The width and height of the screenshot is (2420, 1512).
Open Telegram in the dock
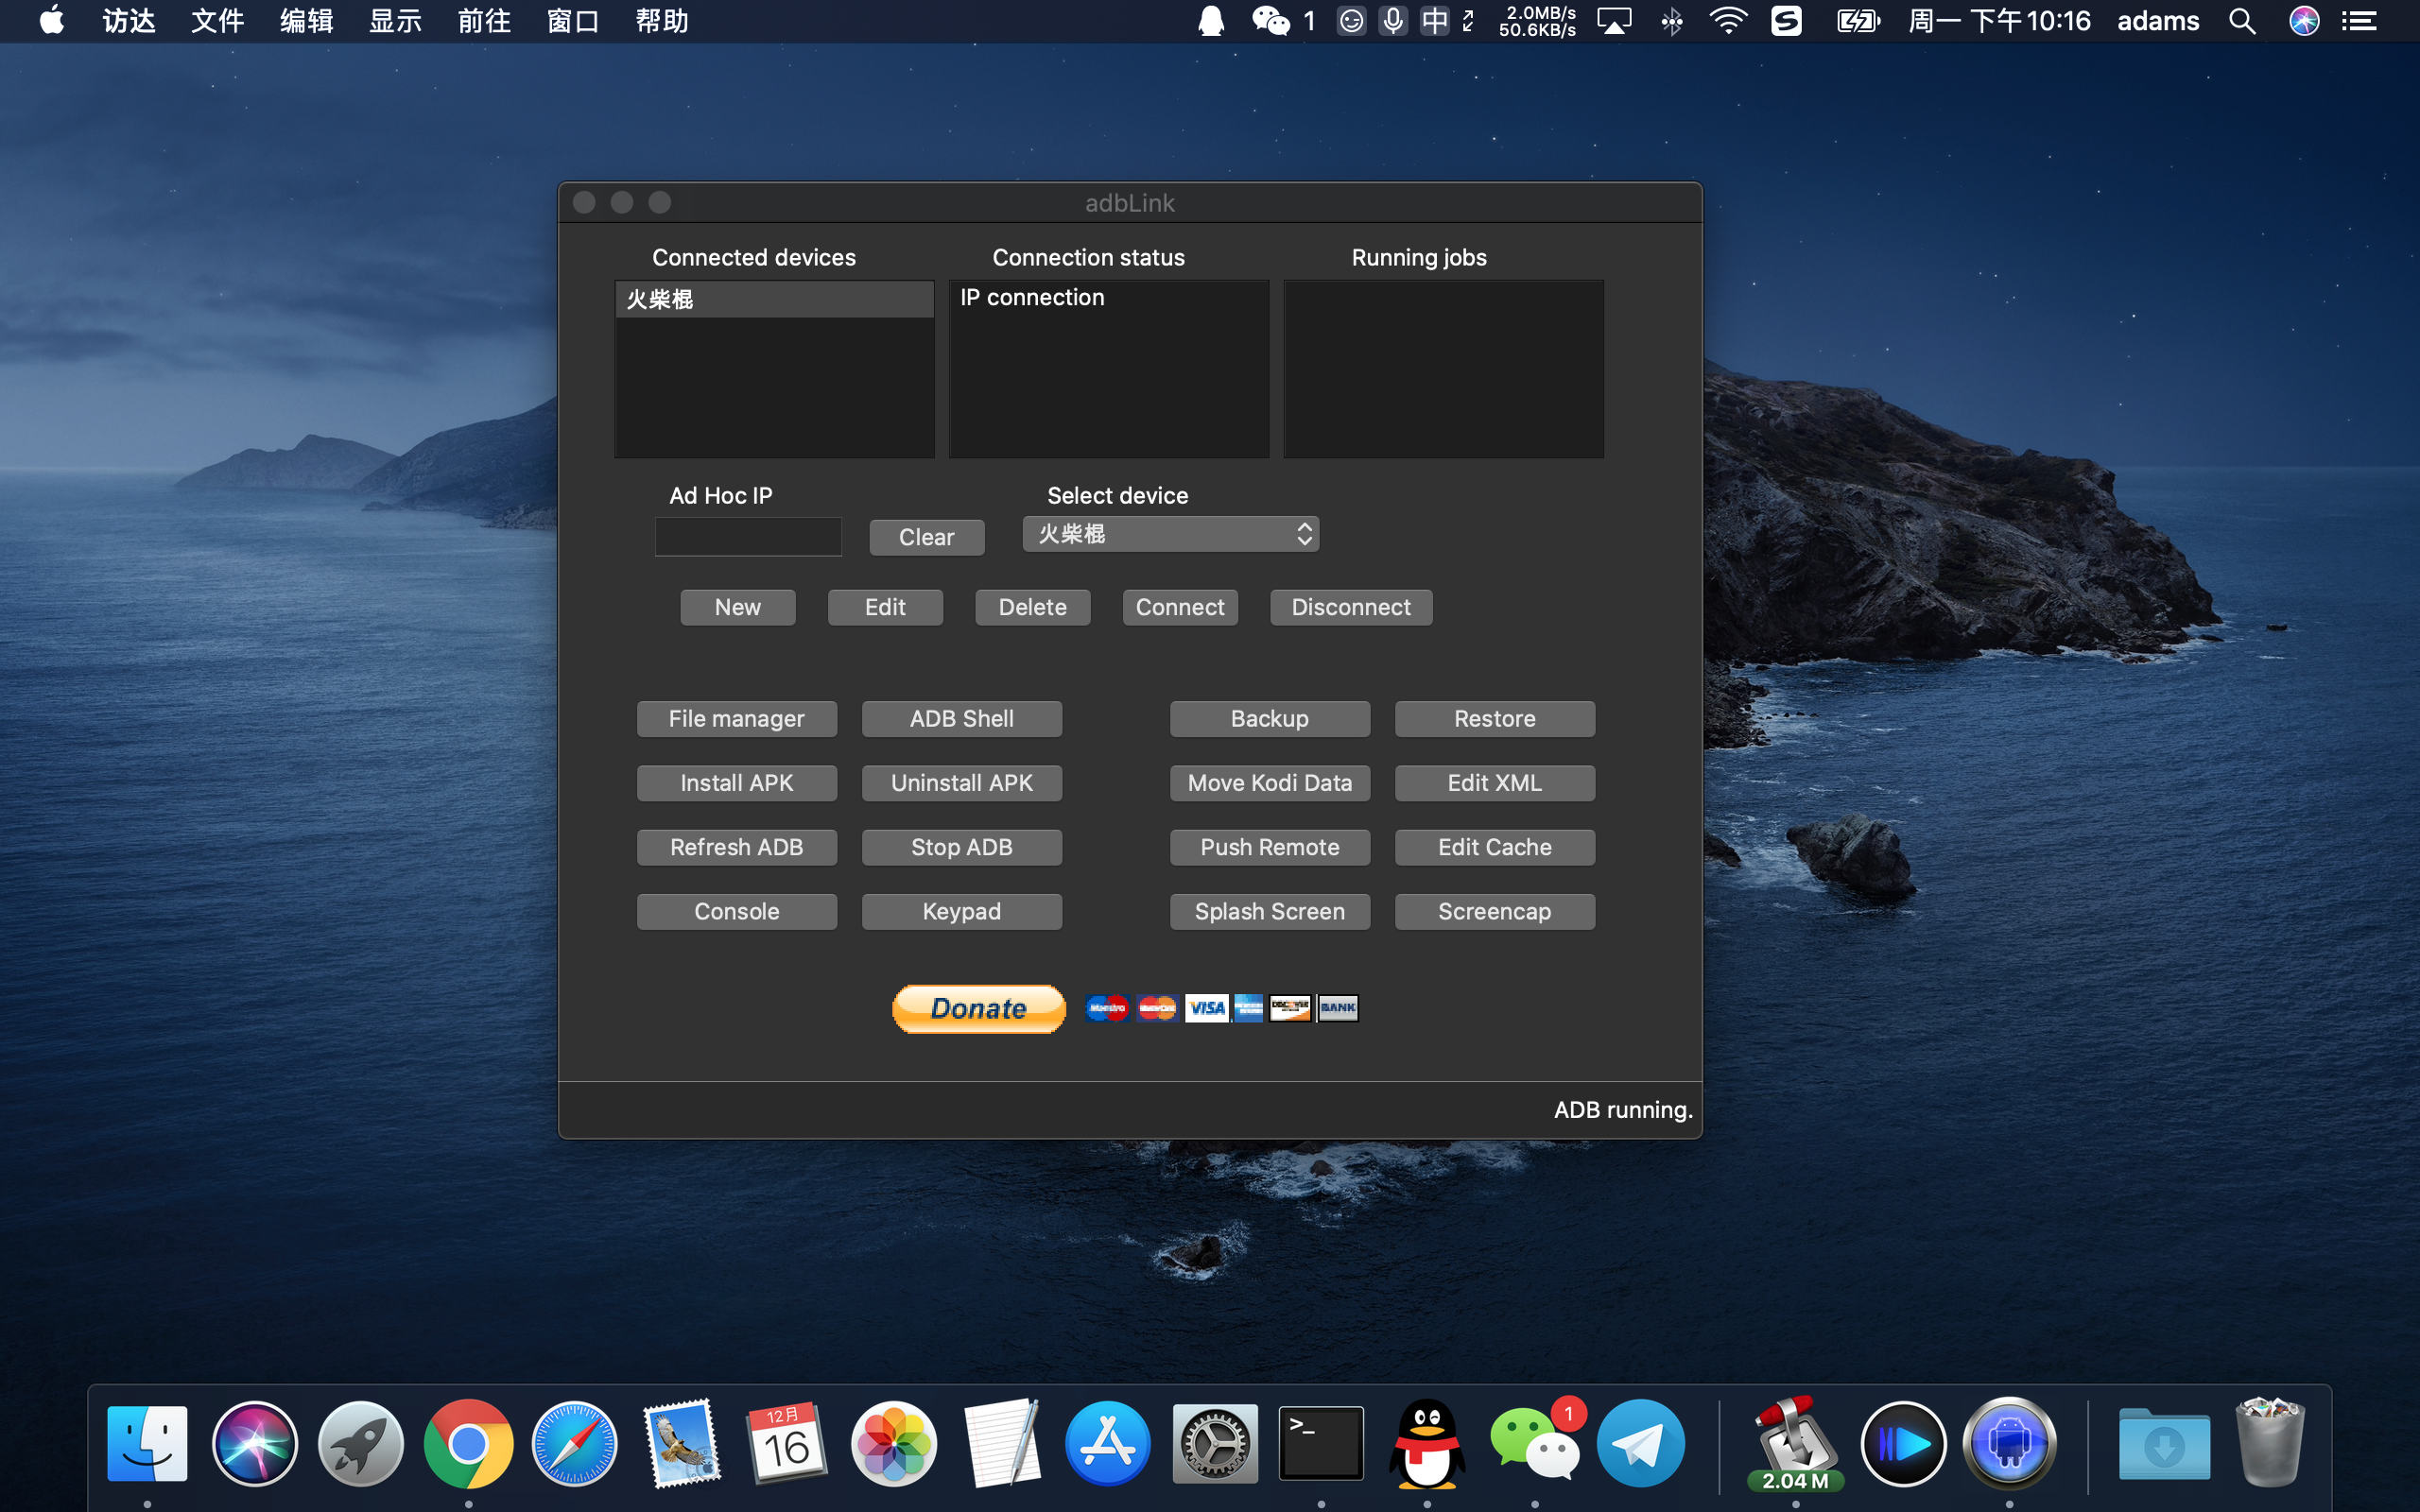pyautogui.click(x=1640, y=1443)
